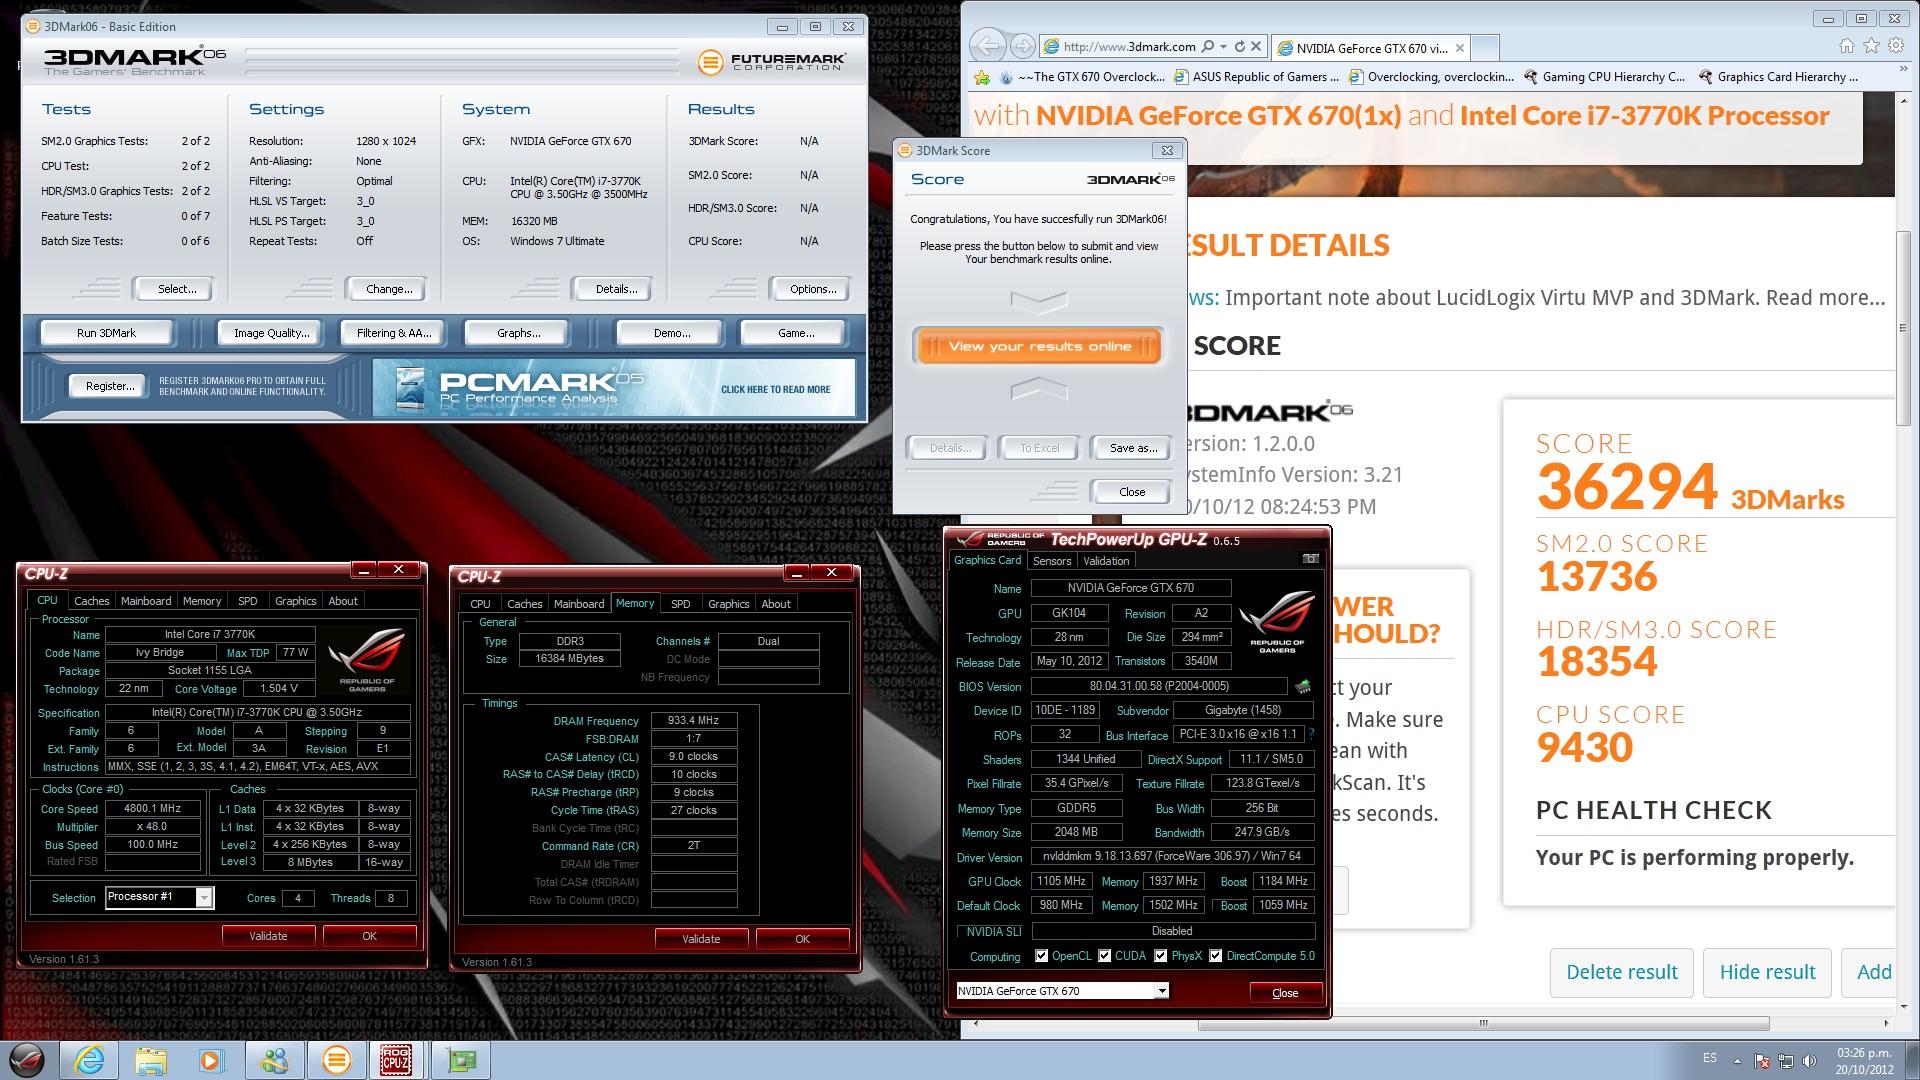Click Filtering & AA... button
Image resolution: width=1920 pixels, height=1080 pixels.
click(395, 333)
